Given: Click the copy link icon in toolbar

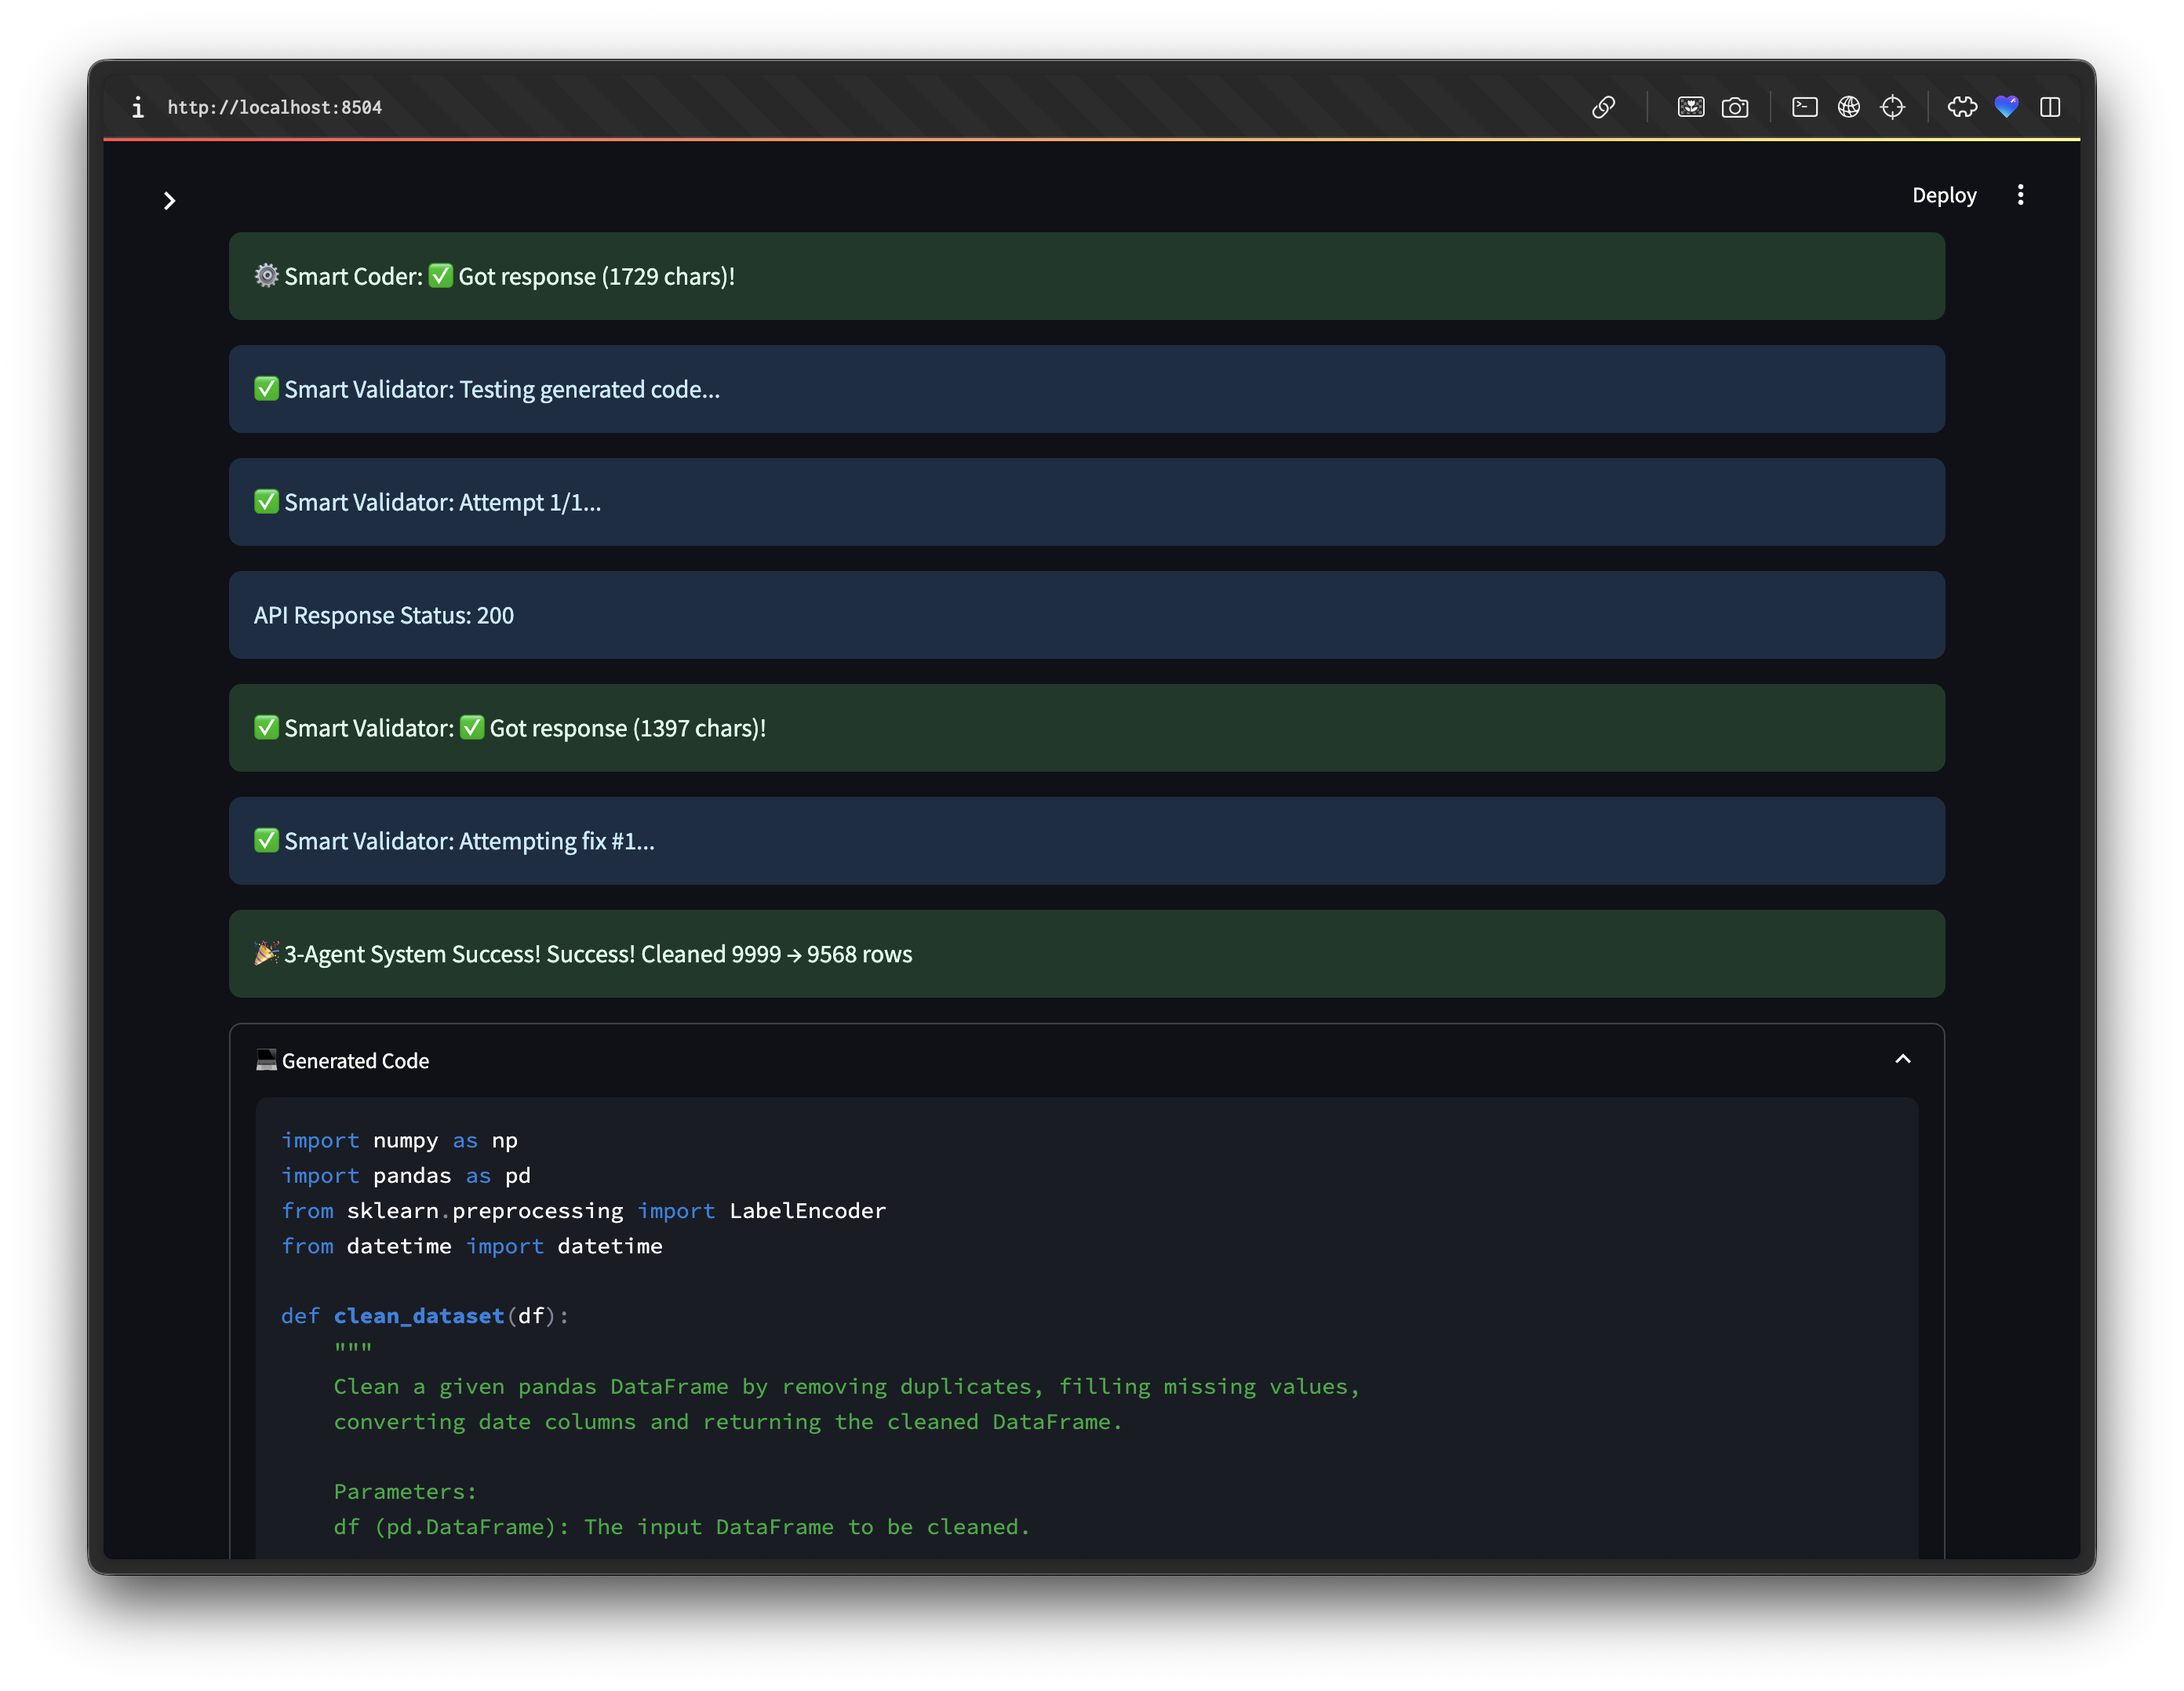Looking at the screenshot, I should (1603, 107).
